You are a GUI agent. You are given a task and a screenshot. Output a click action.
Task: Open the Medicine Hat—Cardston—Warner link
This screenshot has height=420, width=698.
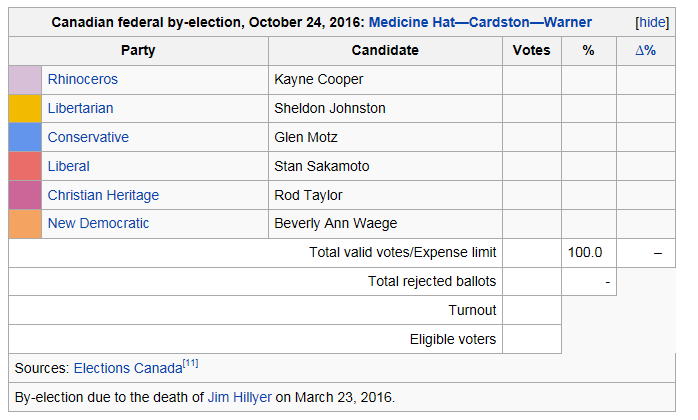(x=481, y=22)
